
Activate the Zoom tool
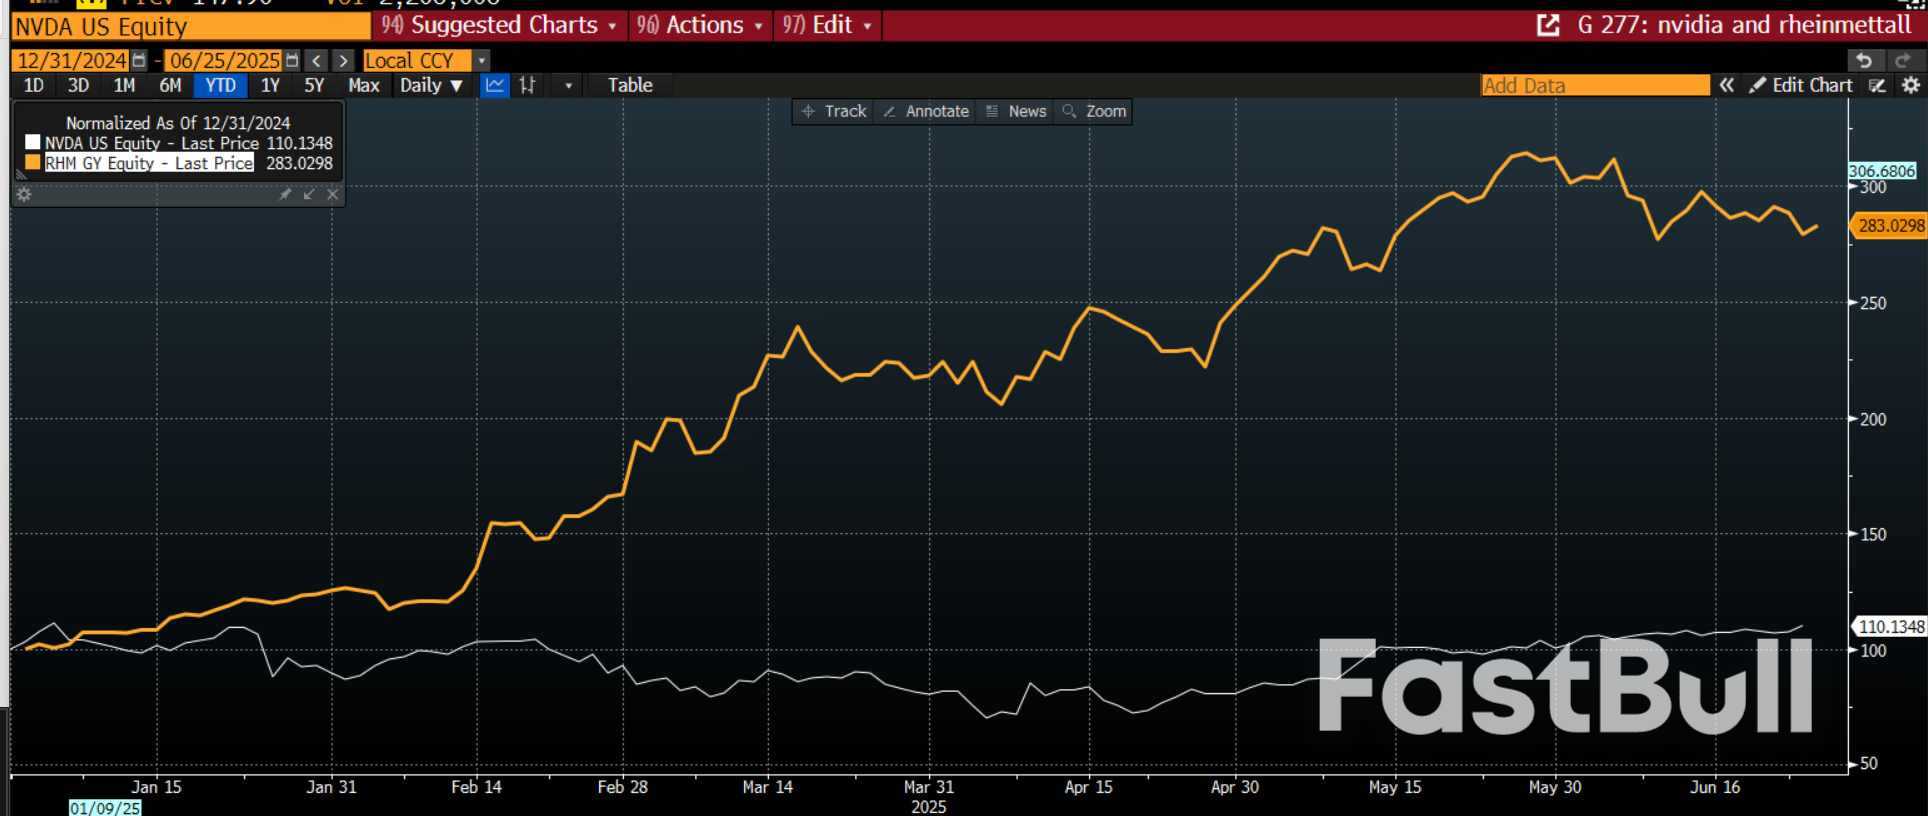(1095, 111)
